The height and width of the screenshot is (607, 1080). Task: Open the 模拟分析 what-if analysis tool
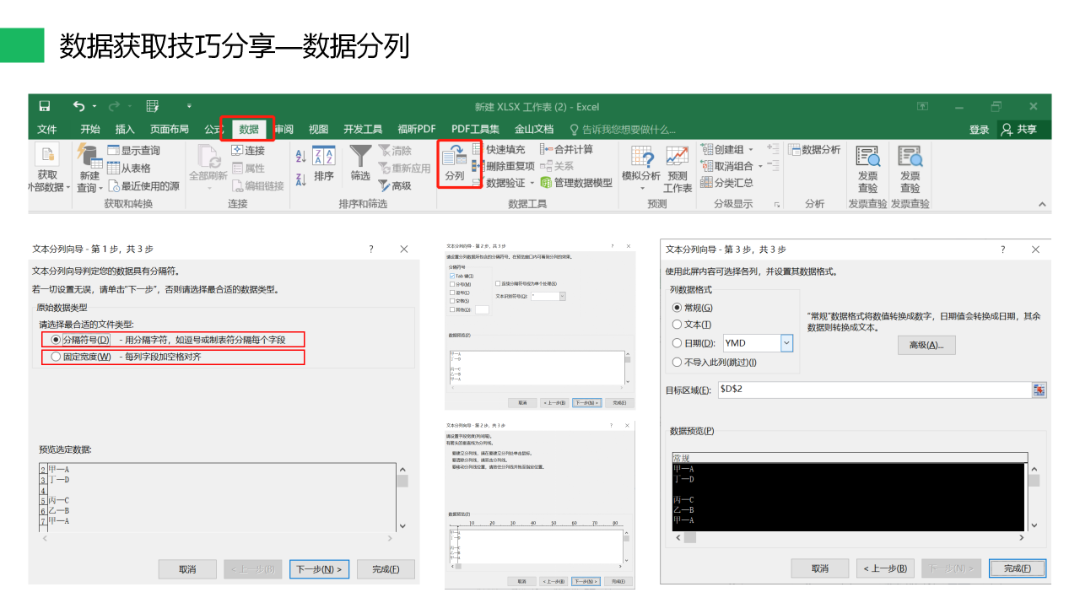(x=641, y=164)
